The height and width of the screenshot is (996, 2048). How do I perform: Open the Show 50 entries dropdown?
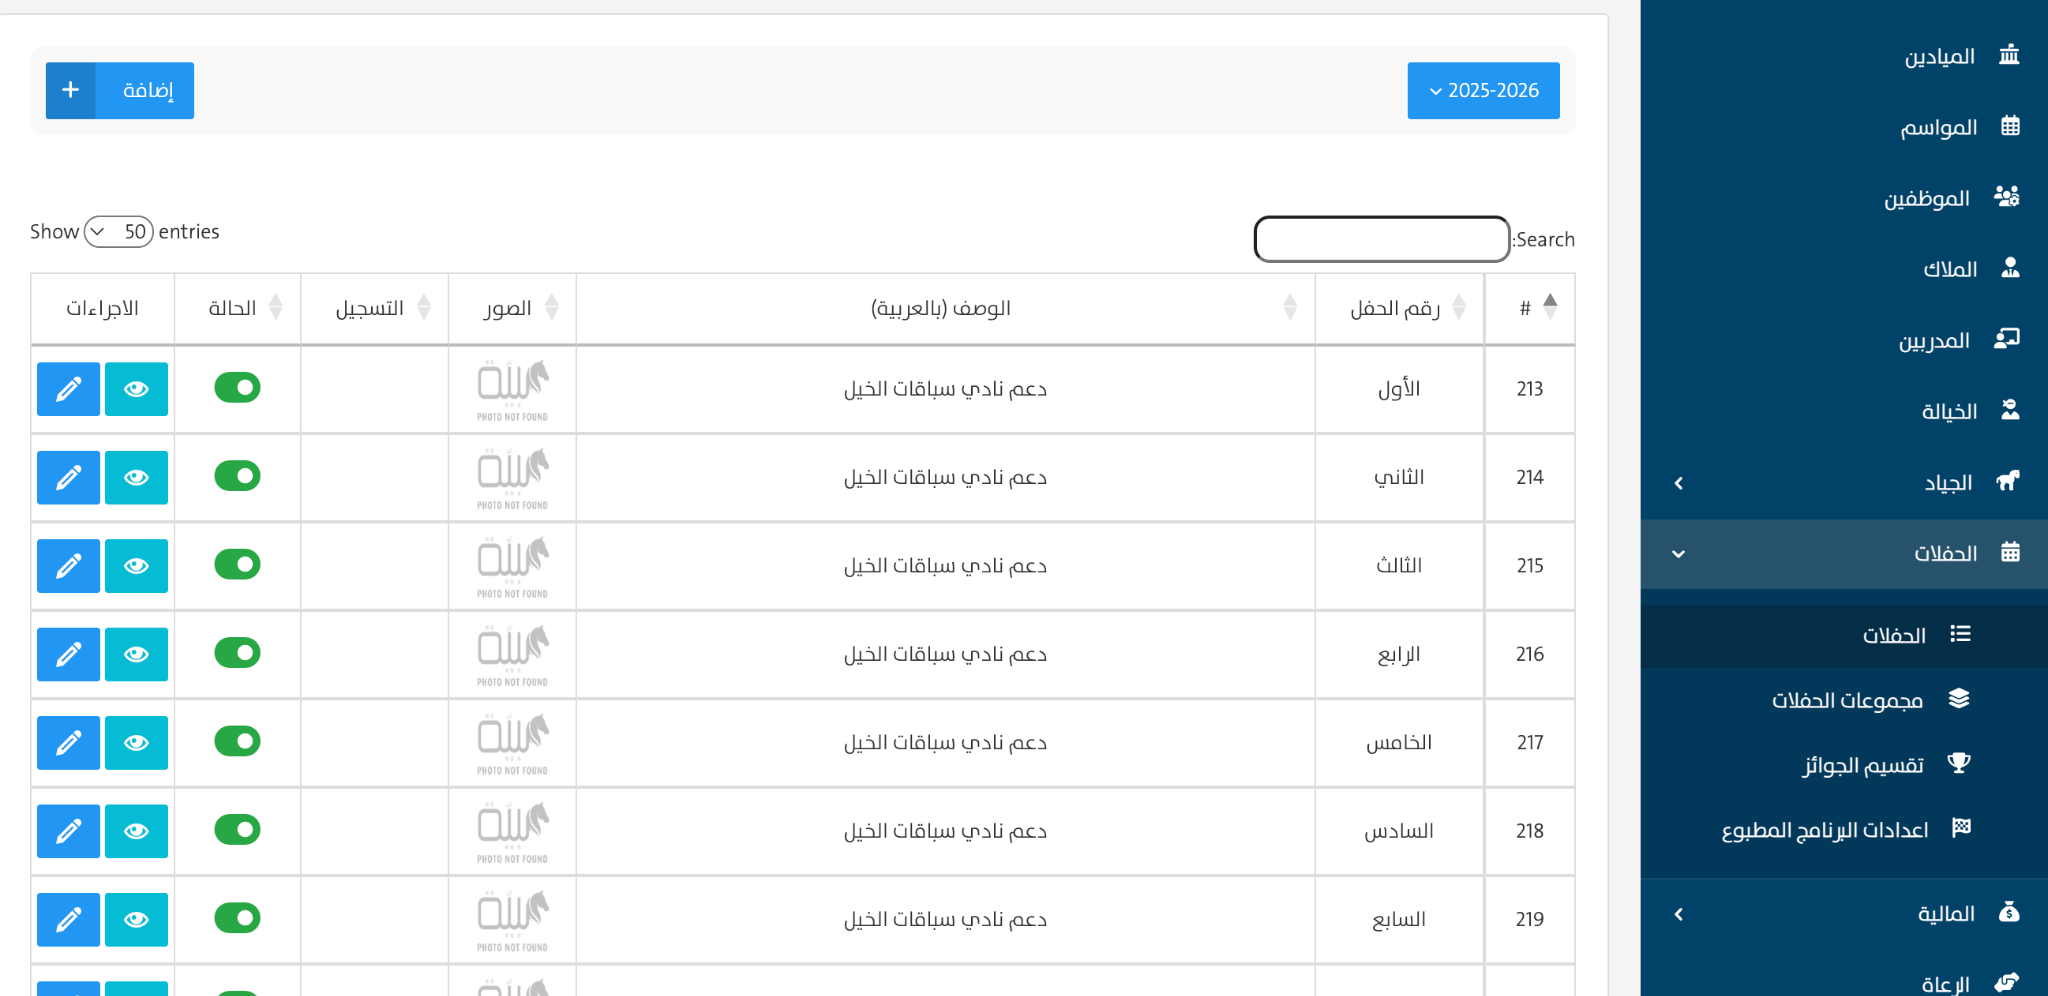pyautogui.click(x=119, y=232)
